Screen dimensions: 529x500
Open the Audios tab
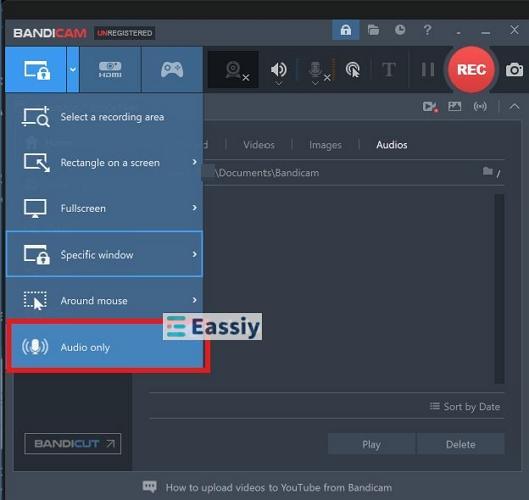(x=392, y=145)
